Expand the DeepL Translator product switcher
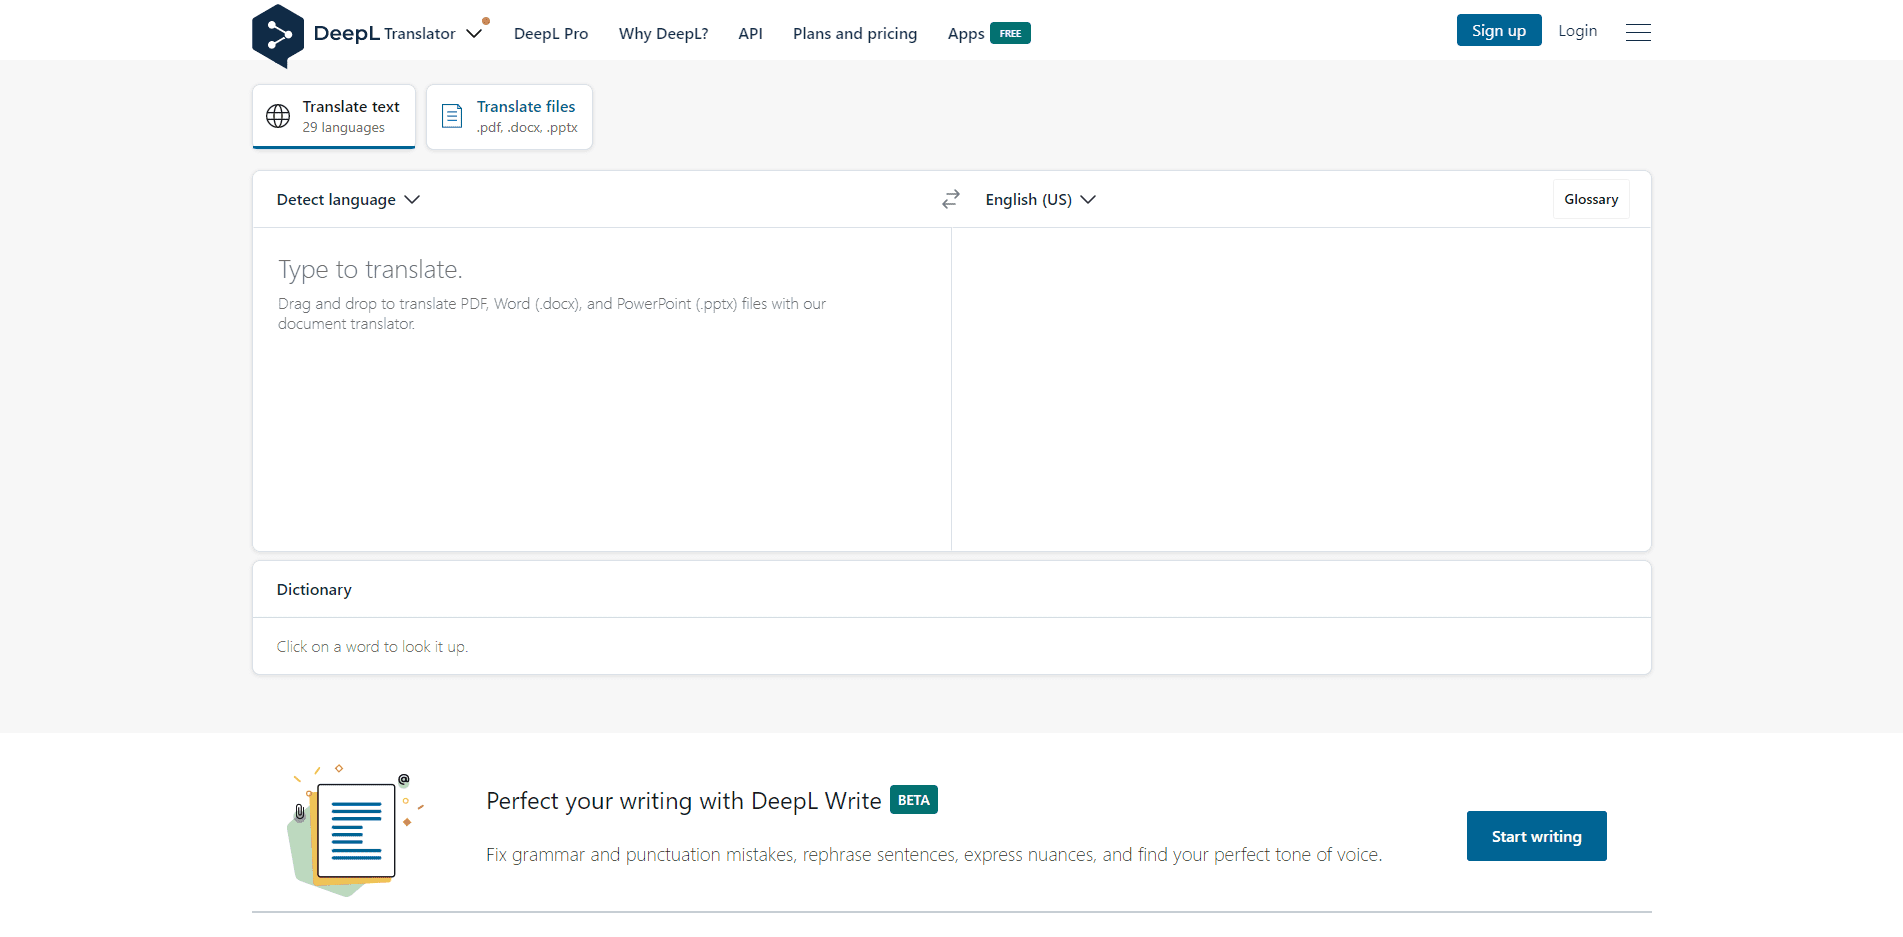The height and width of the screenshot is (937, 1903). (x=474, y=34)
